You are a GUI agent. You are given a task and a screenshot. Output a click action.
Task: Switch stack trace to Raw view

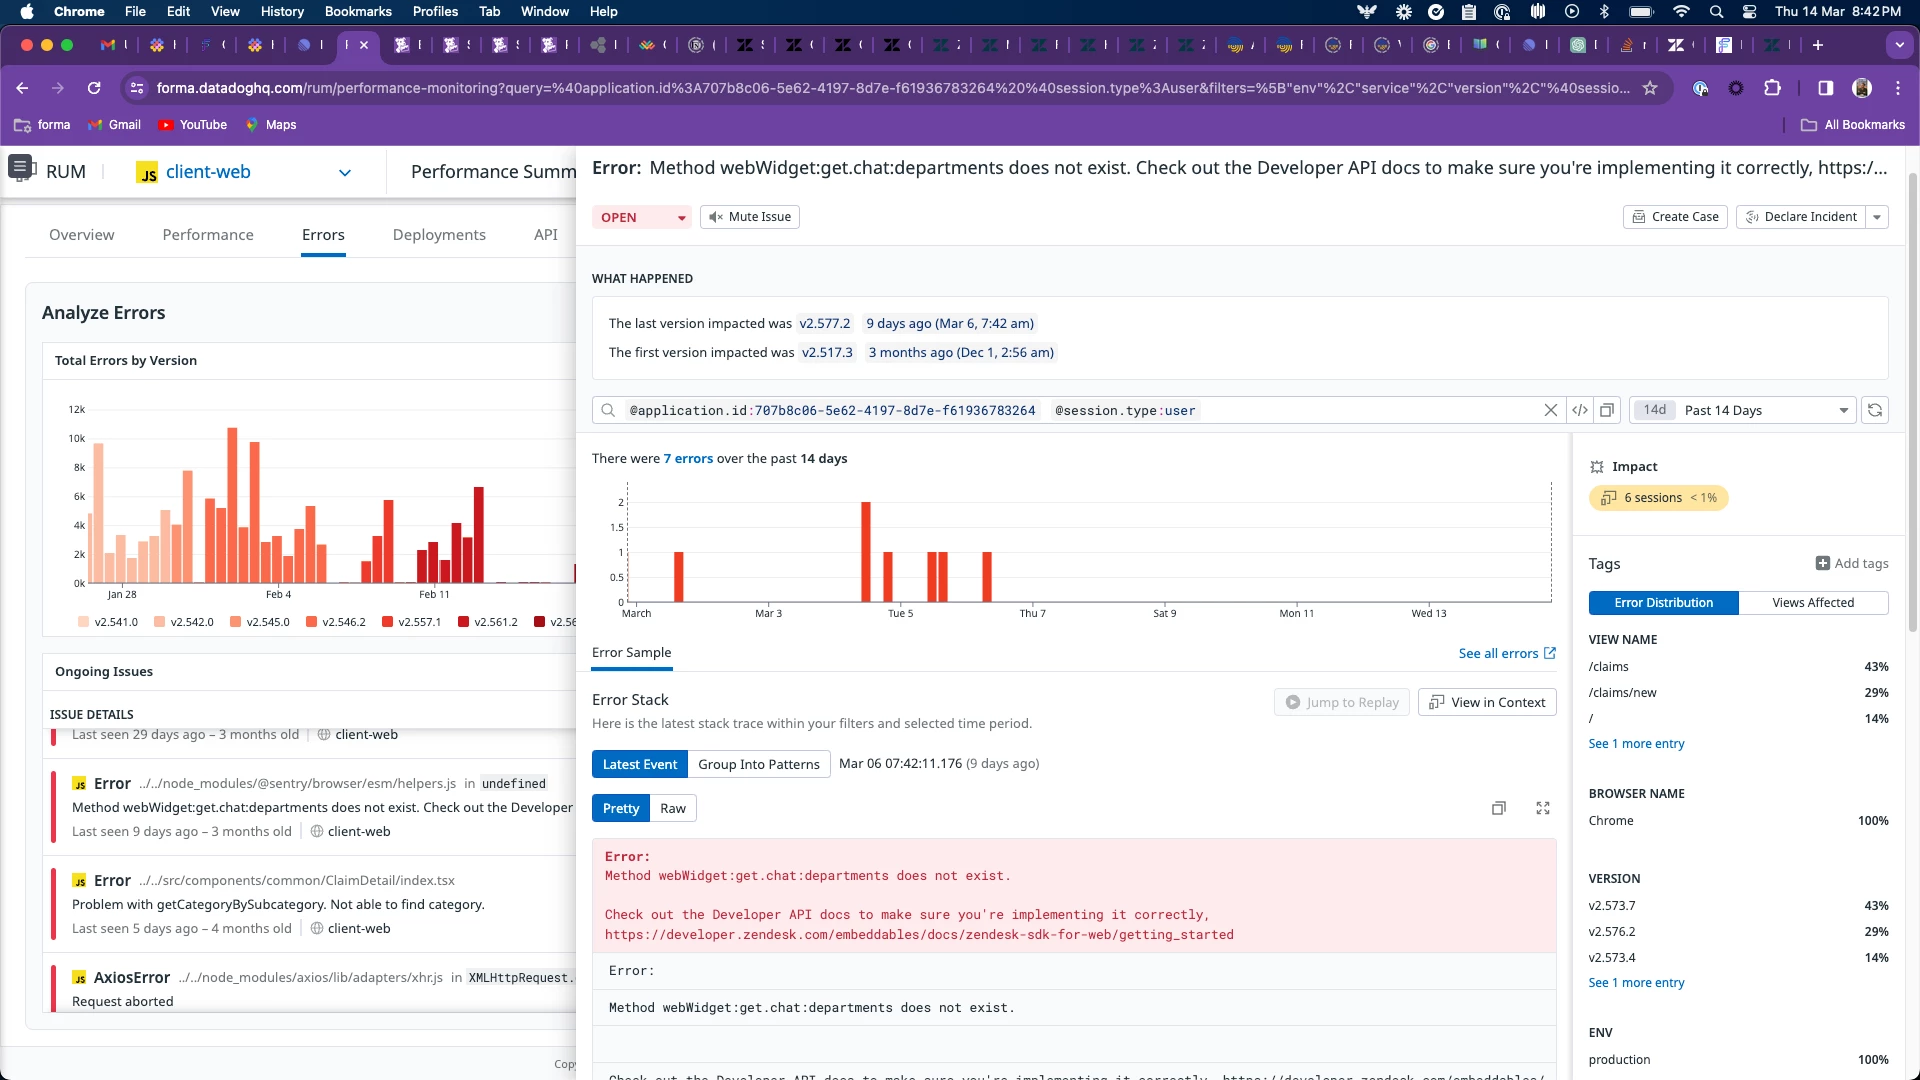click(673, 808)
